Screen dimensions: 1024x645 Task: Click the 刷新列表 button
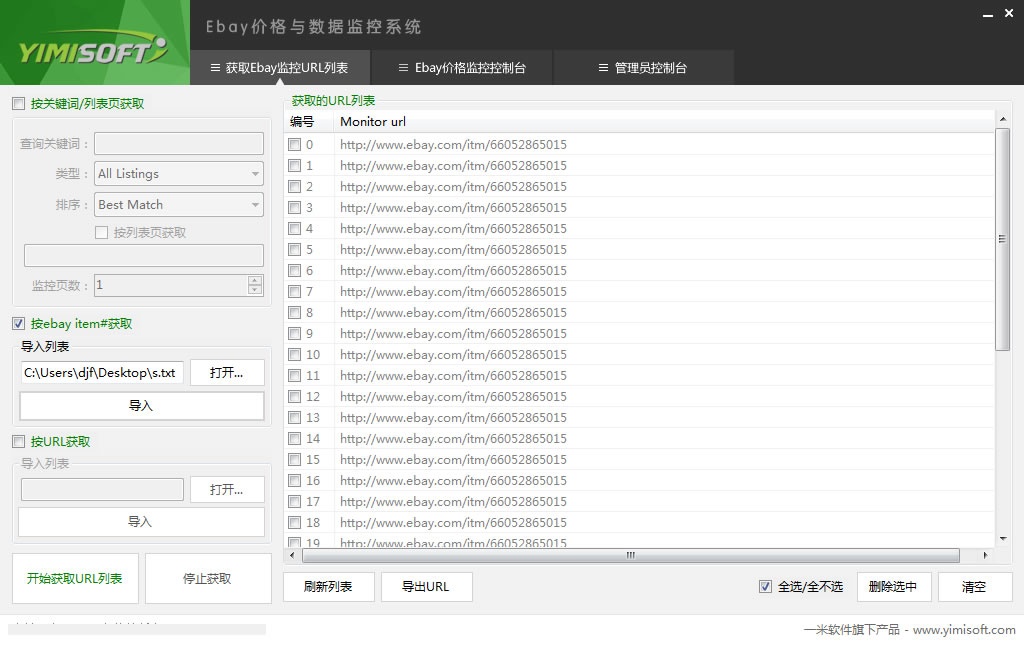point(328,586)
